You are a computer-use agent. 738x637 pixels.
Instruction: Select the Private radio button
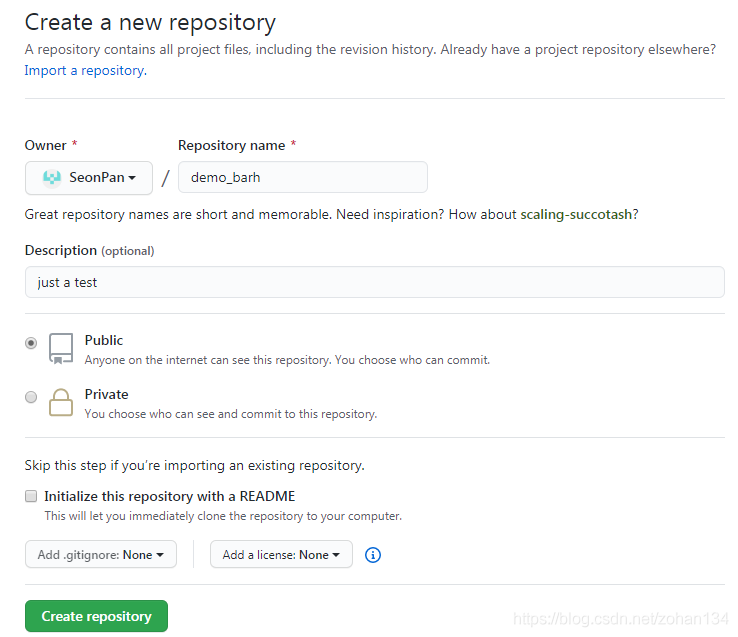[31, 396]
